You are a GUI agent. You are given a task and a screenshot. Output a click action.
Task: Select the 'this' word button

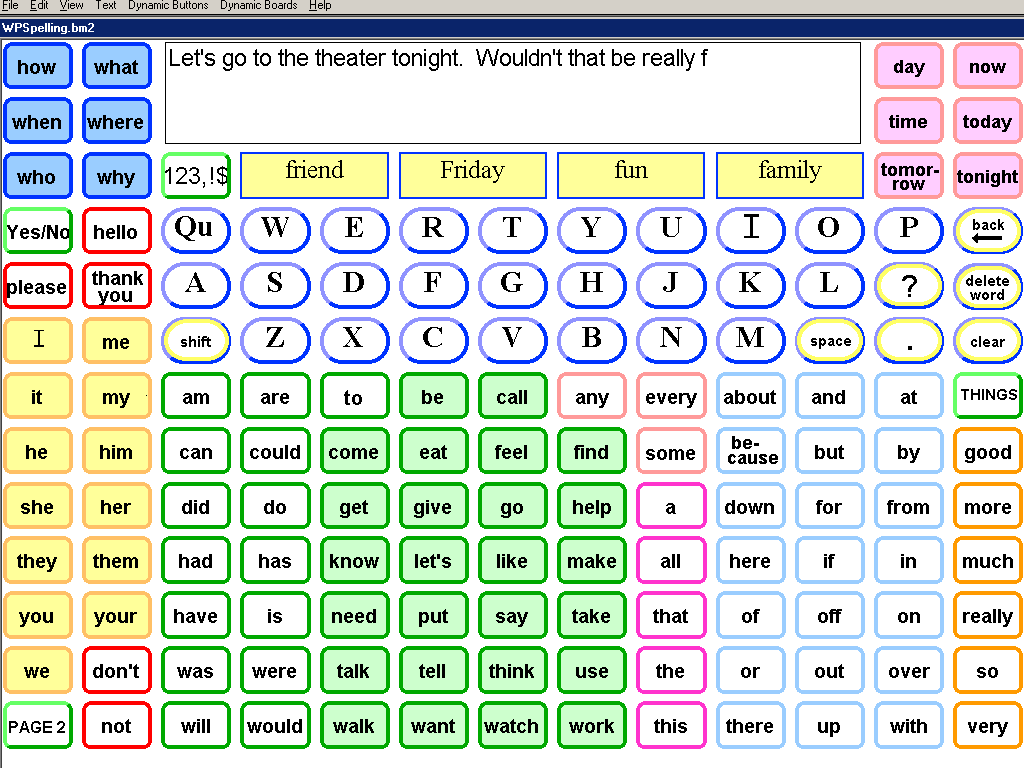coord(671,726)
